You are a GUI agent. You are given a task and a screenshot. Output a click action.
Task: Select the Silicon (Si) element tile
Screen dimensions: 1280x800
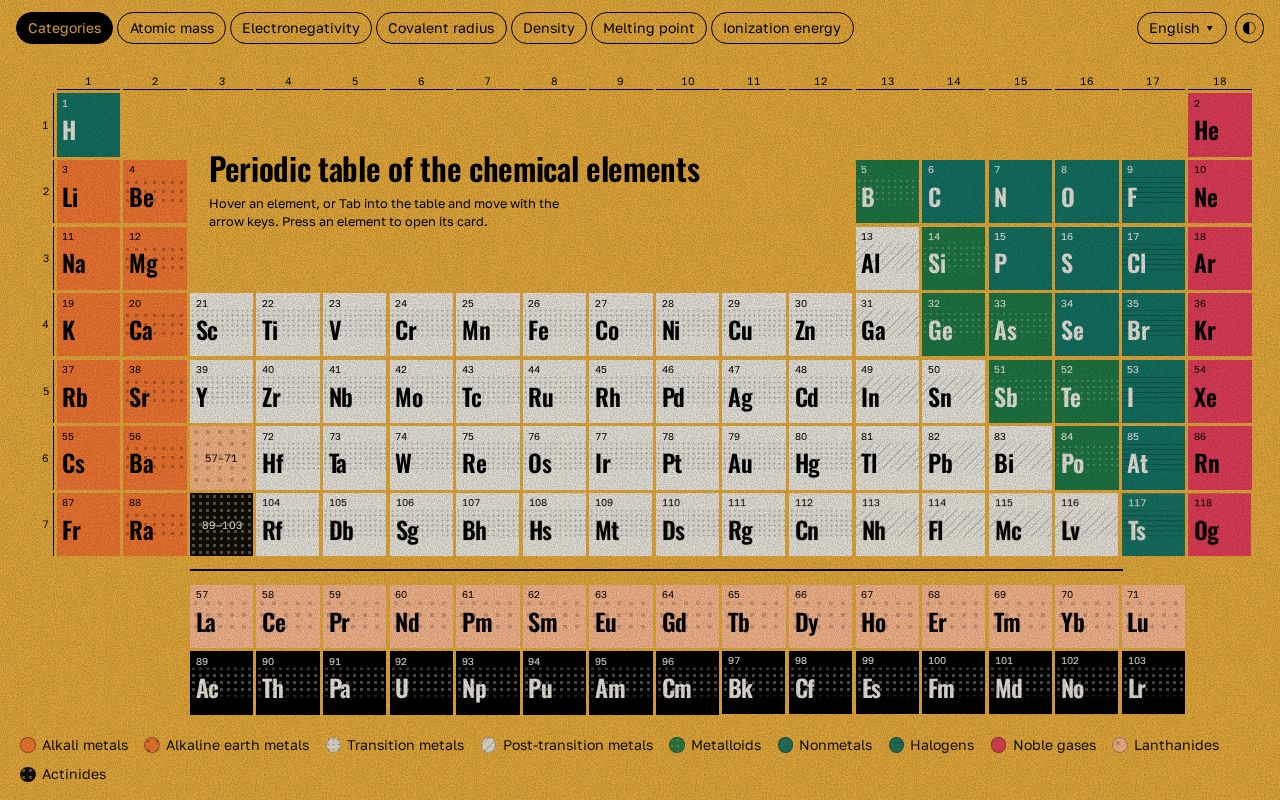point(953,258)
